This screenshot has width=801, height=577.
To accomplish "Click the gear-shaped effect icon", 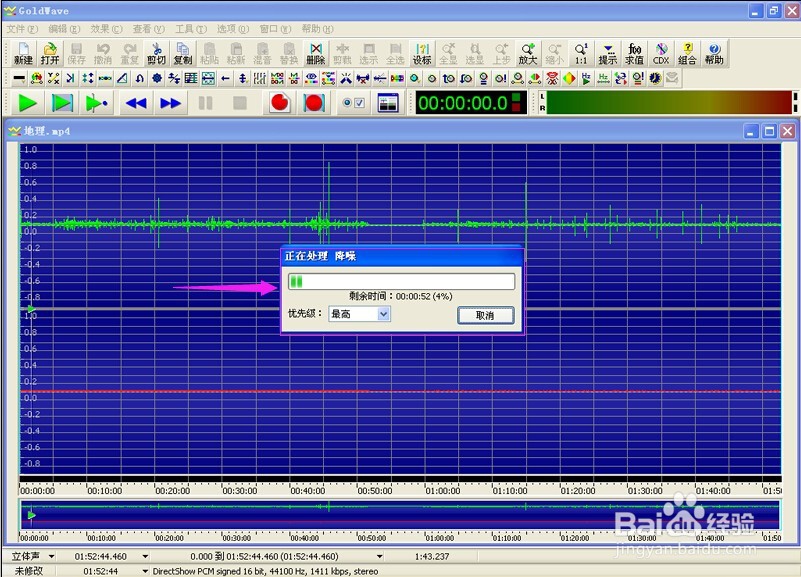I will click(x=157, y=78).
